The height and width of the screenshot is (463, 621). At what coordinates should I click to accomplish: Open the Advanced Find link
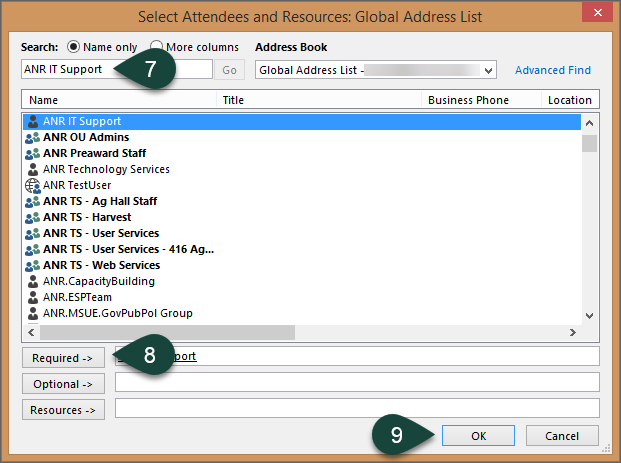click(552, 70)
